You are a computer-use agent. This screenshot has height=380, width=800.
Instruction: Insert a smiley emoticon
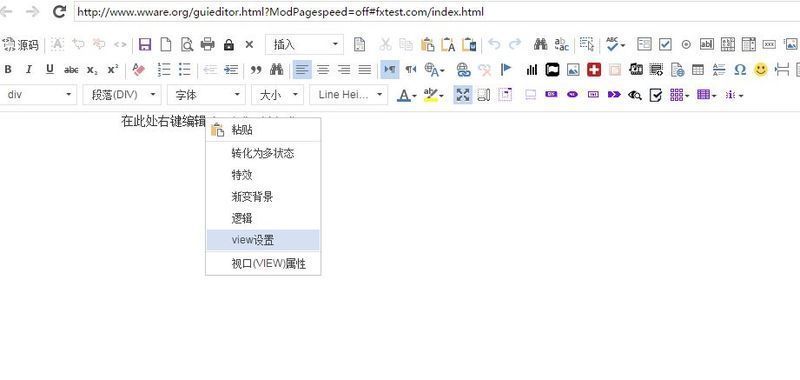[761, 69]
